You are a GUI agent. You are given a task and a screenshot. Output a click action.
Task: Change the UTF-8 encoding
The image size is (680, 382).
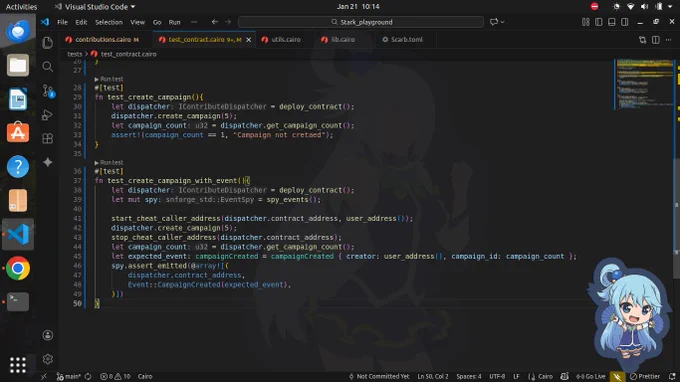tap(497, 376)
